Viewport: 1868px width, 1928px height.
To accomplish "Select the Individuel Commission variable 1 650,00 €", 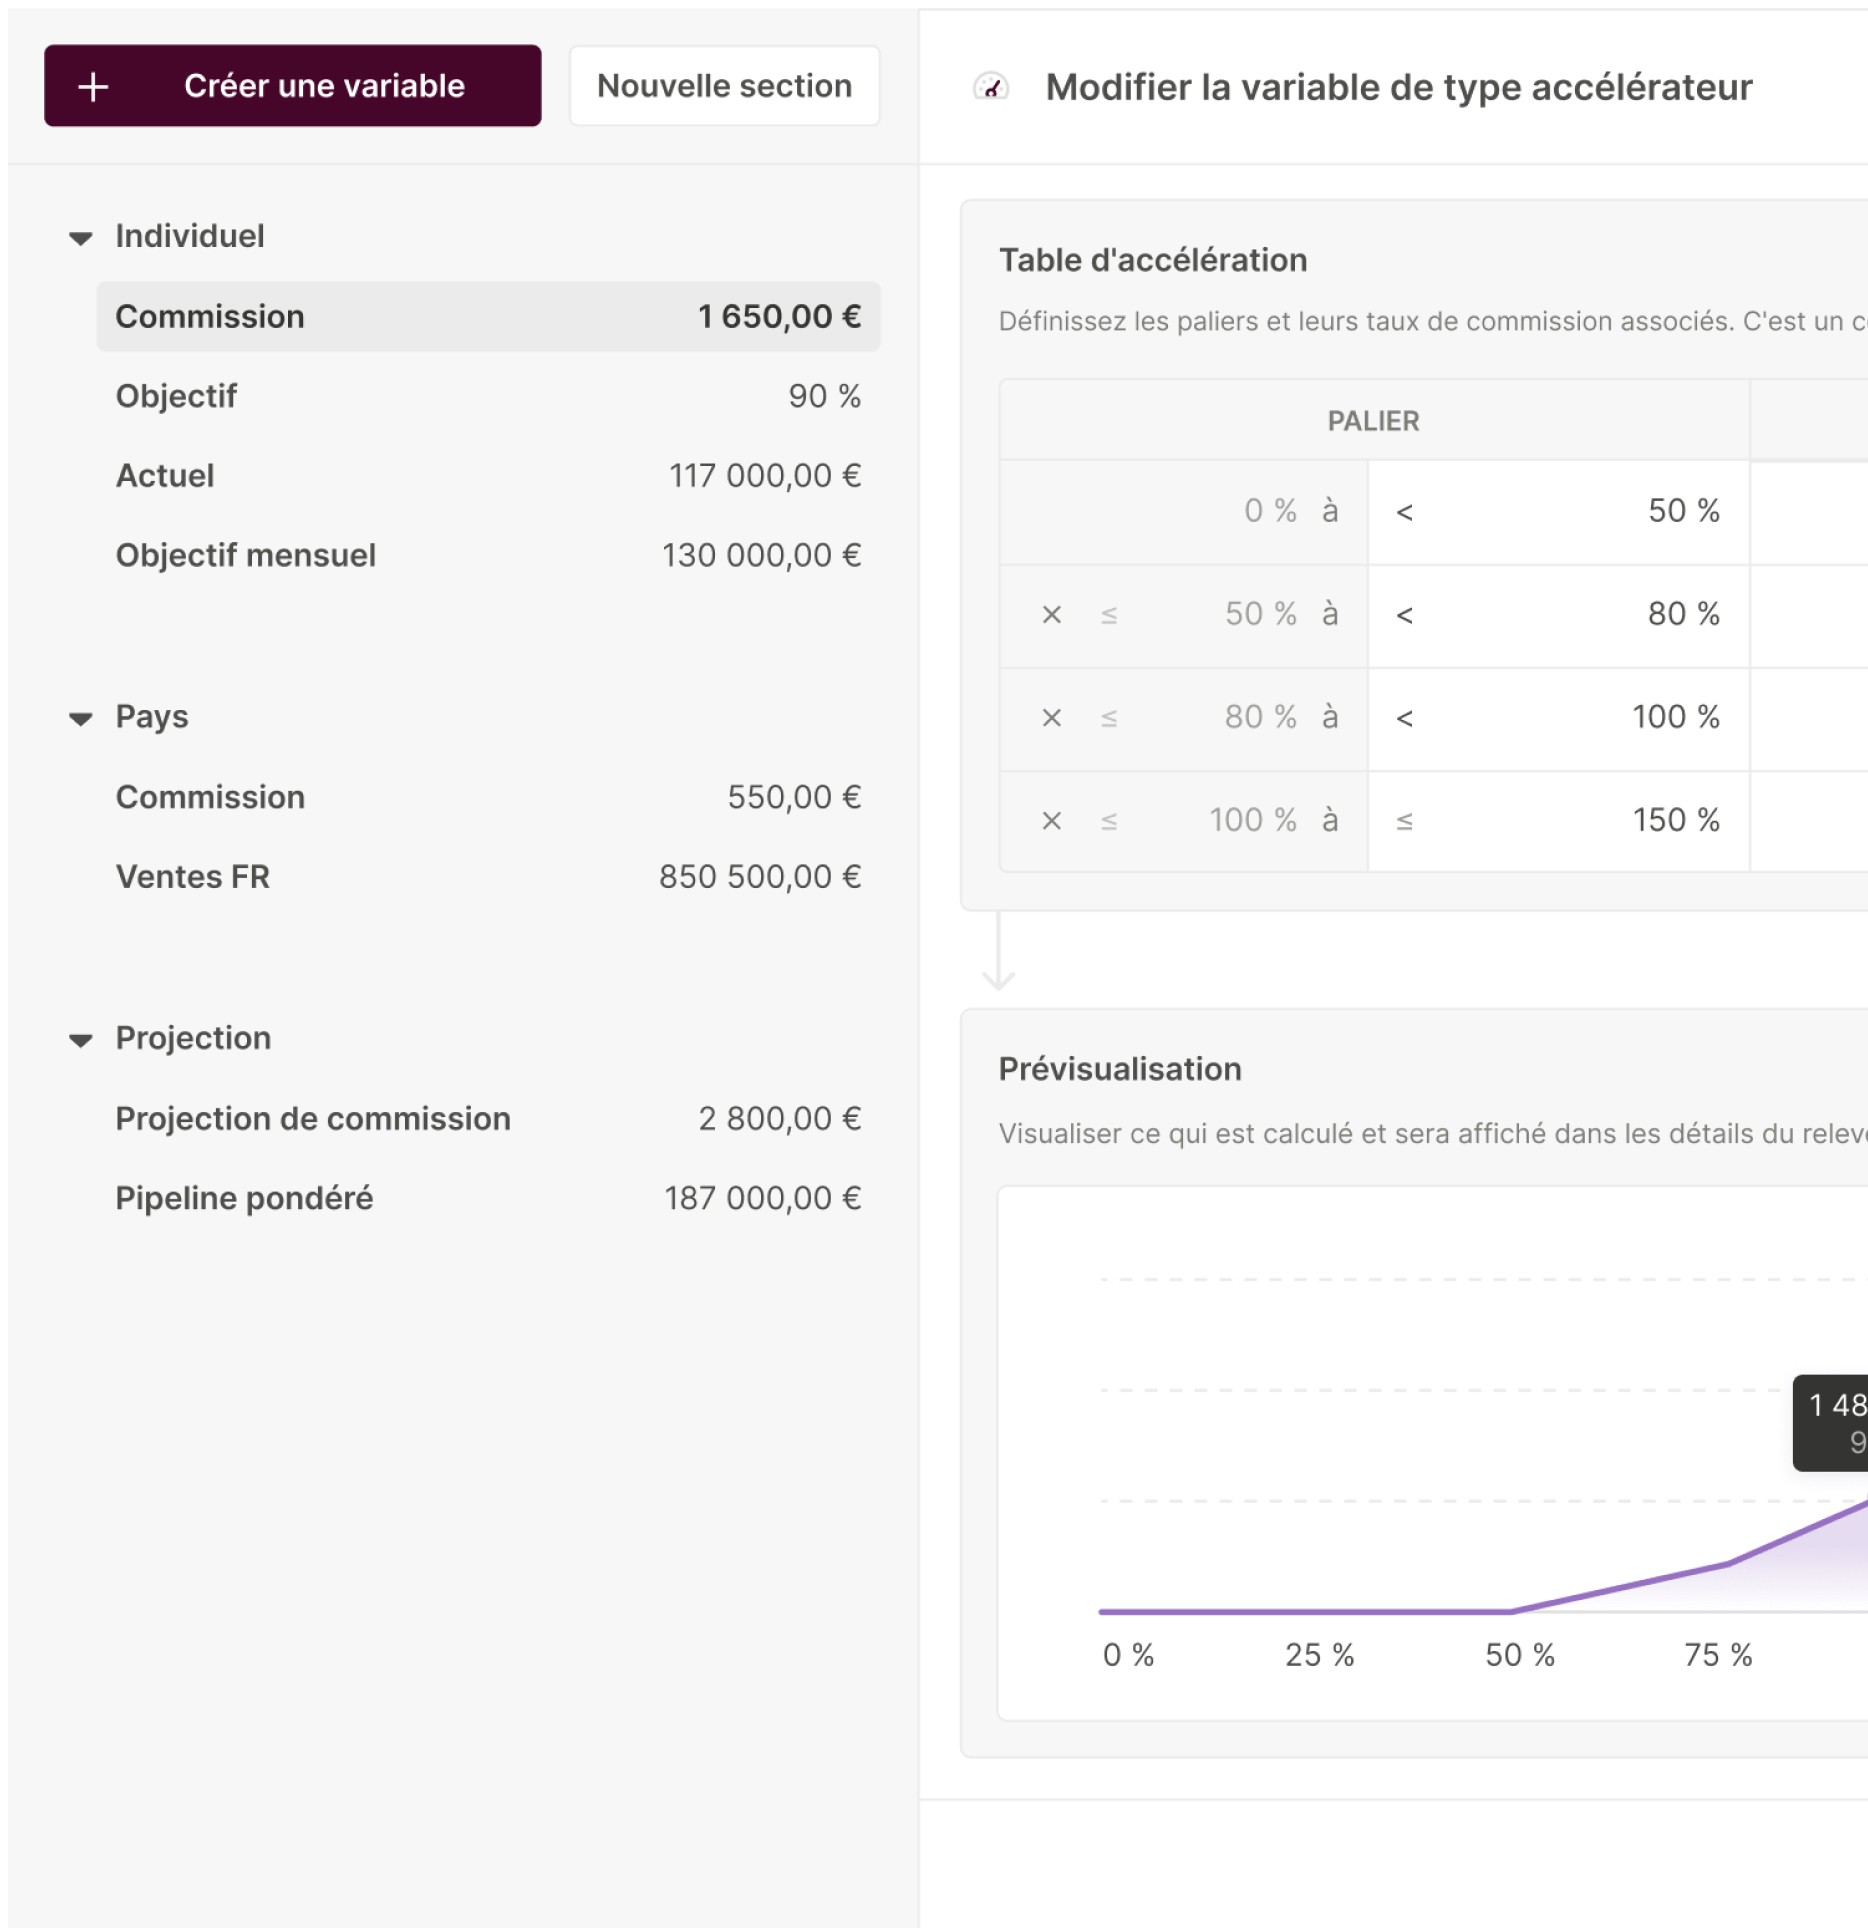I will click(x=488, y=317).
